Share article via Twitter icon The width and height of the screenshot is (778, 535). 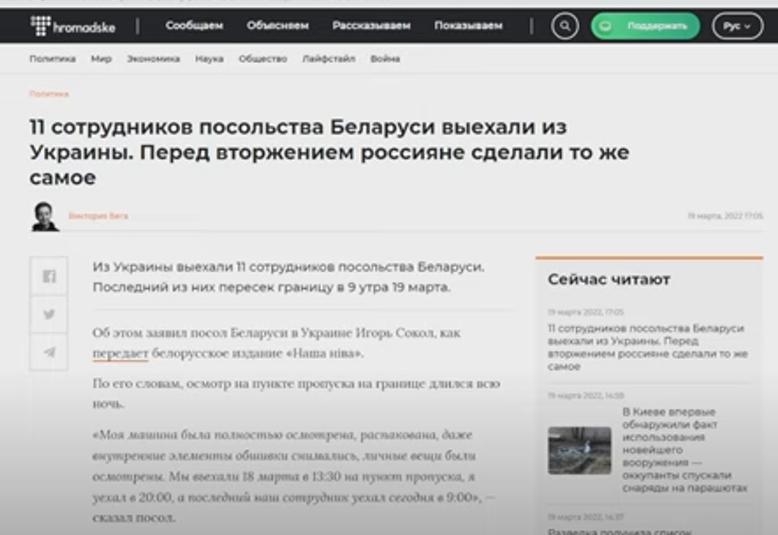pos(49,314)
